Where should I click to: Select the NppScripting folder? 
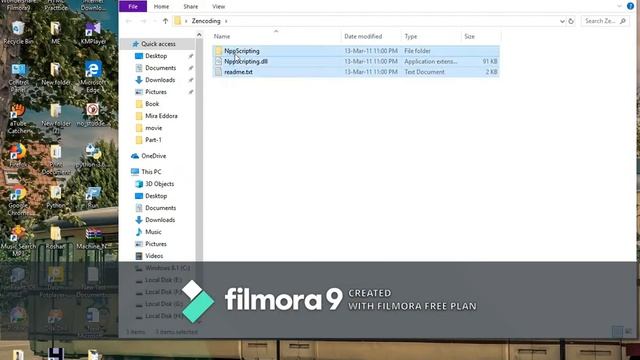tap(356, 51)
